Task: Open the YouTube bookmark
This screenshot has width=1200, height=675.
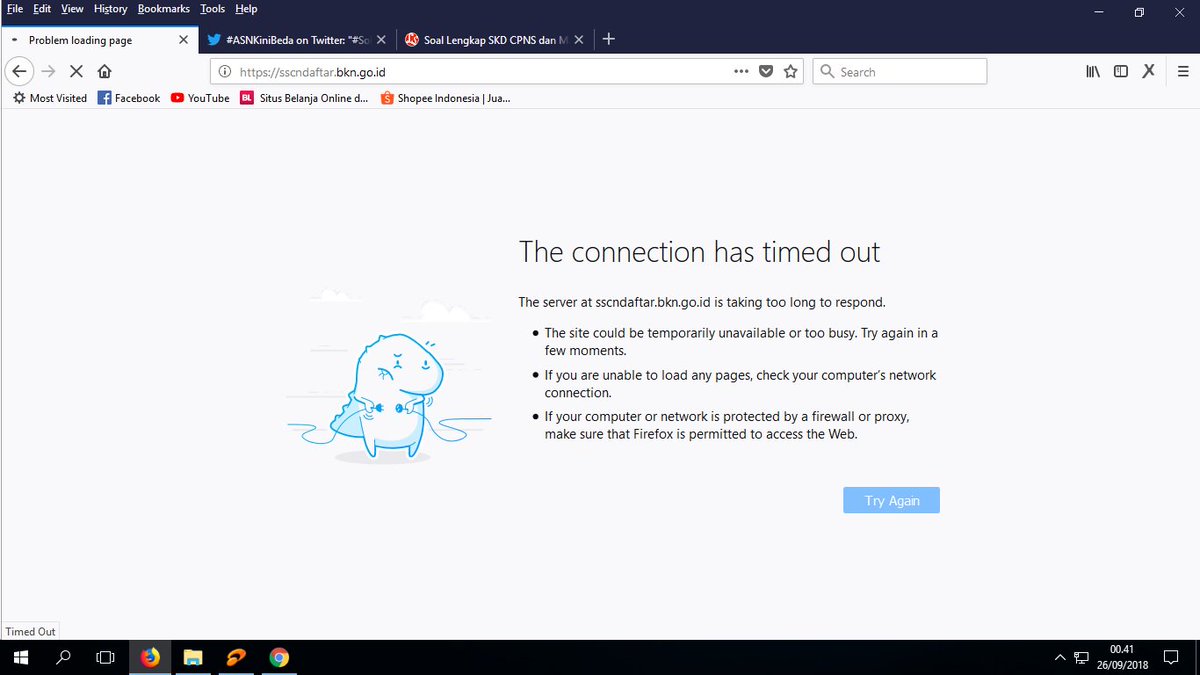Action: pos(200,98)
